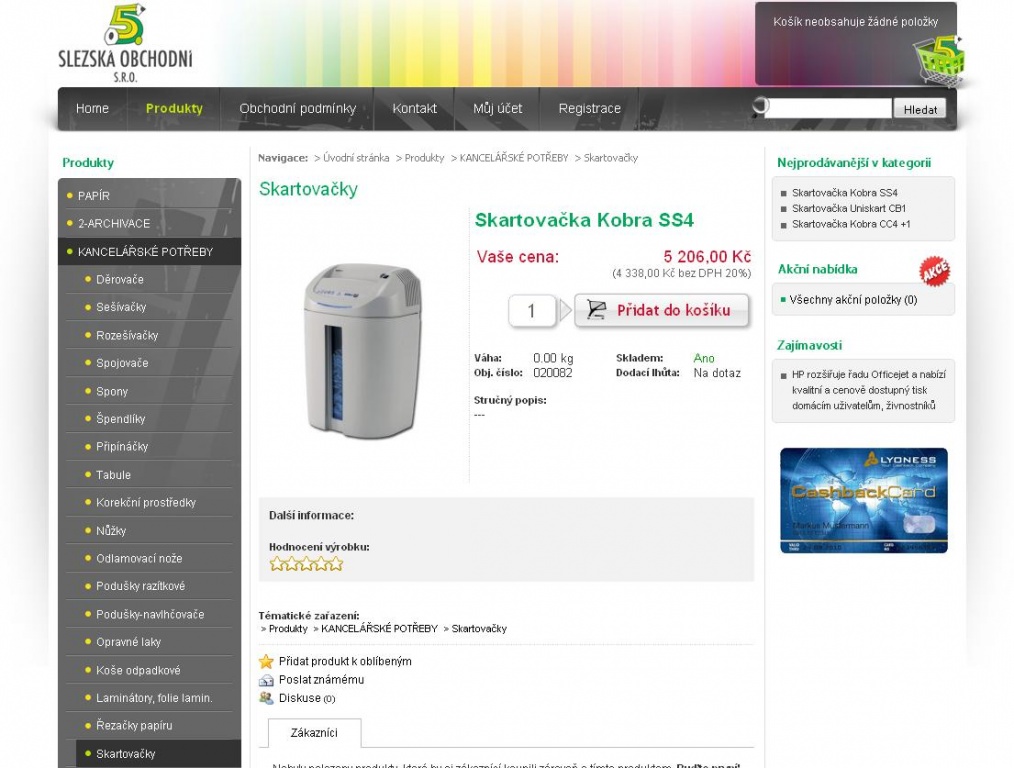Open Laminátory, folie lamin. subcategory
This screenshot has height=768, width=1014.
pos(154,698)
